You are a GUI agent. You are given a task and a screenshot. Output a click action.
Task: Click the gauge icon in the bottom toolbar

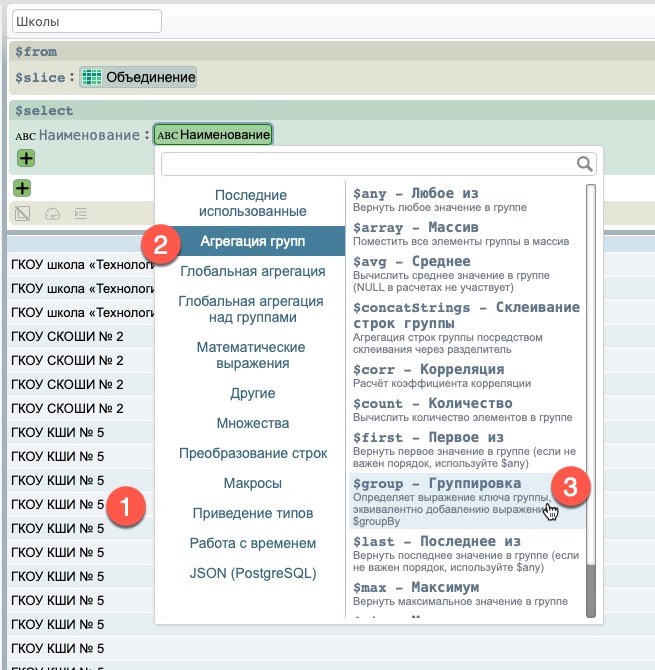[x=53, y=213]
